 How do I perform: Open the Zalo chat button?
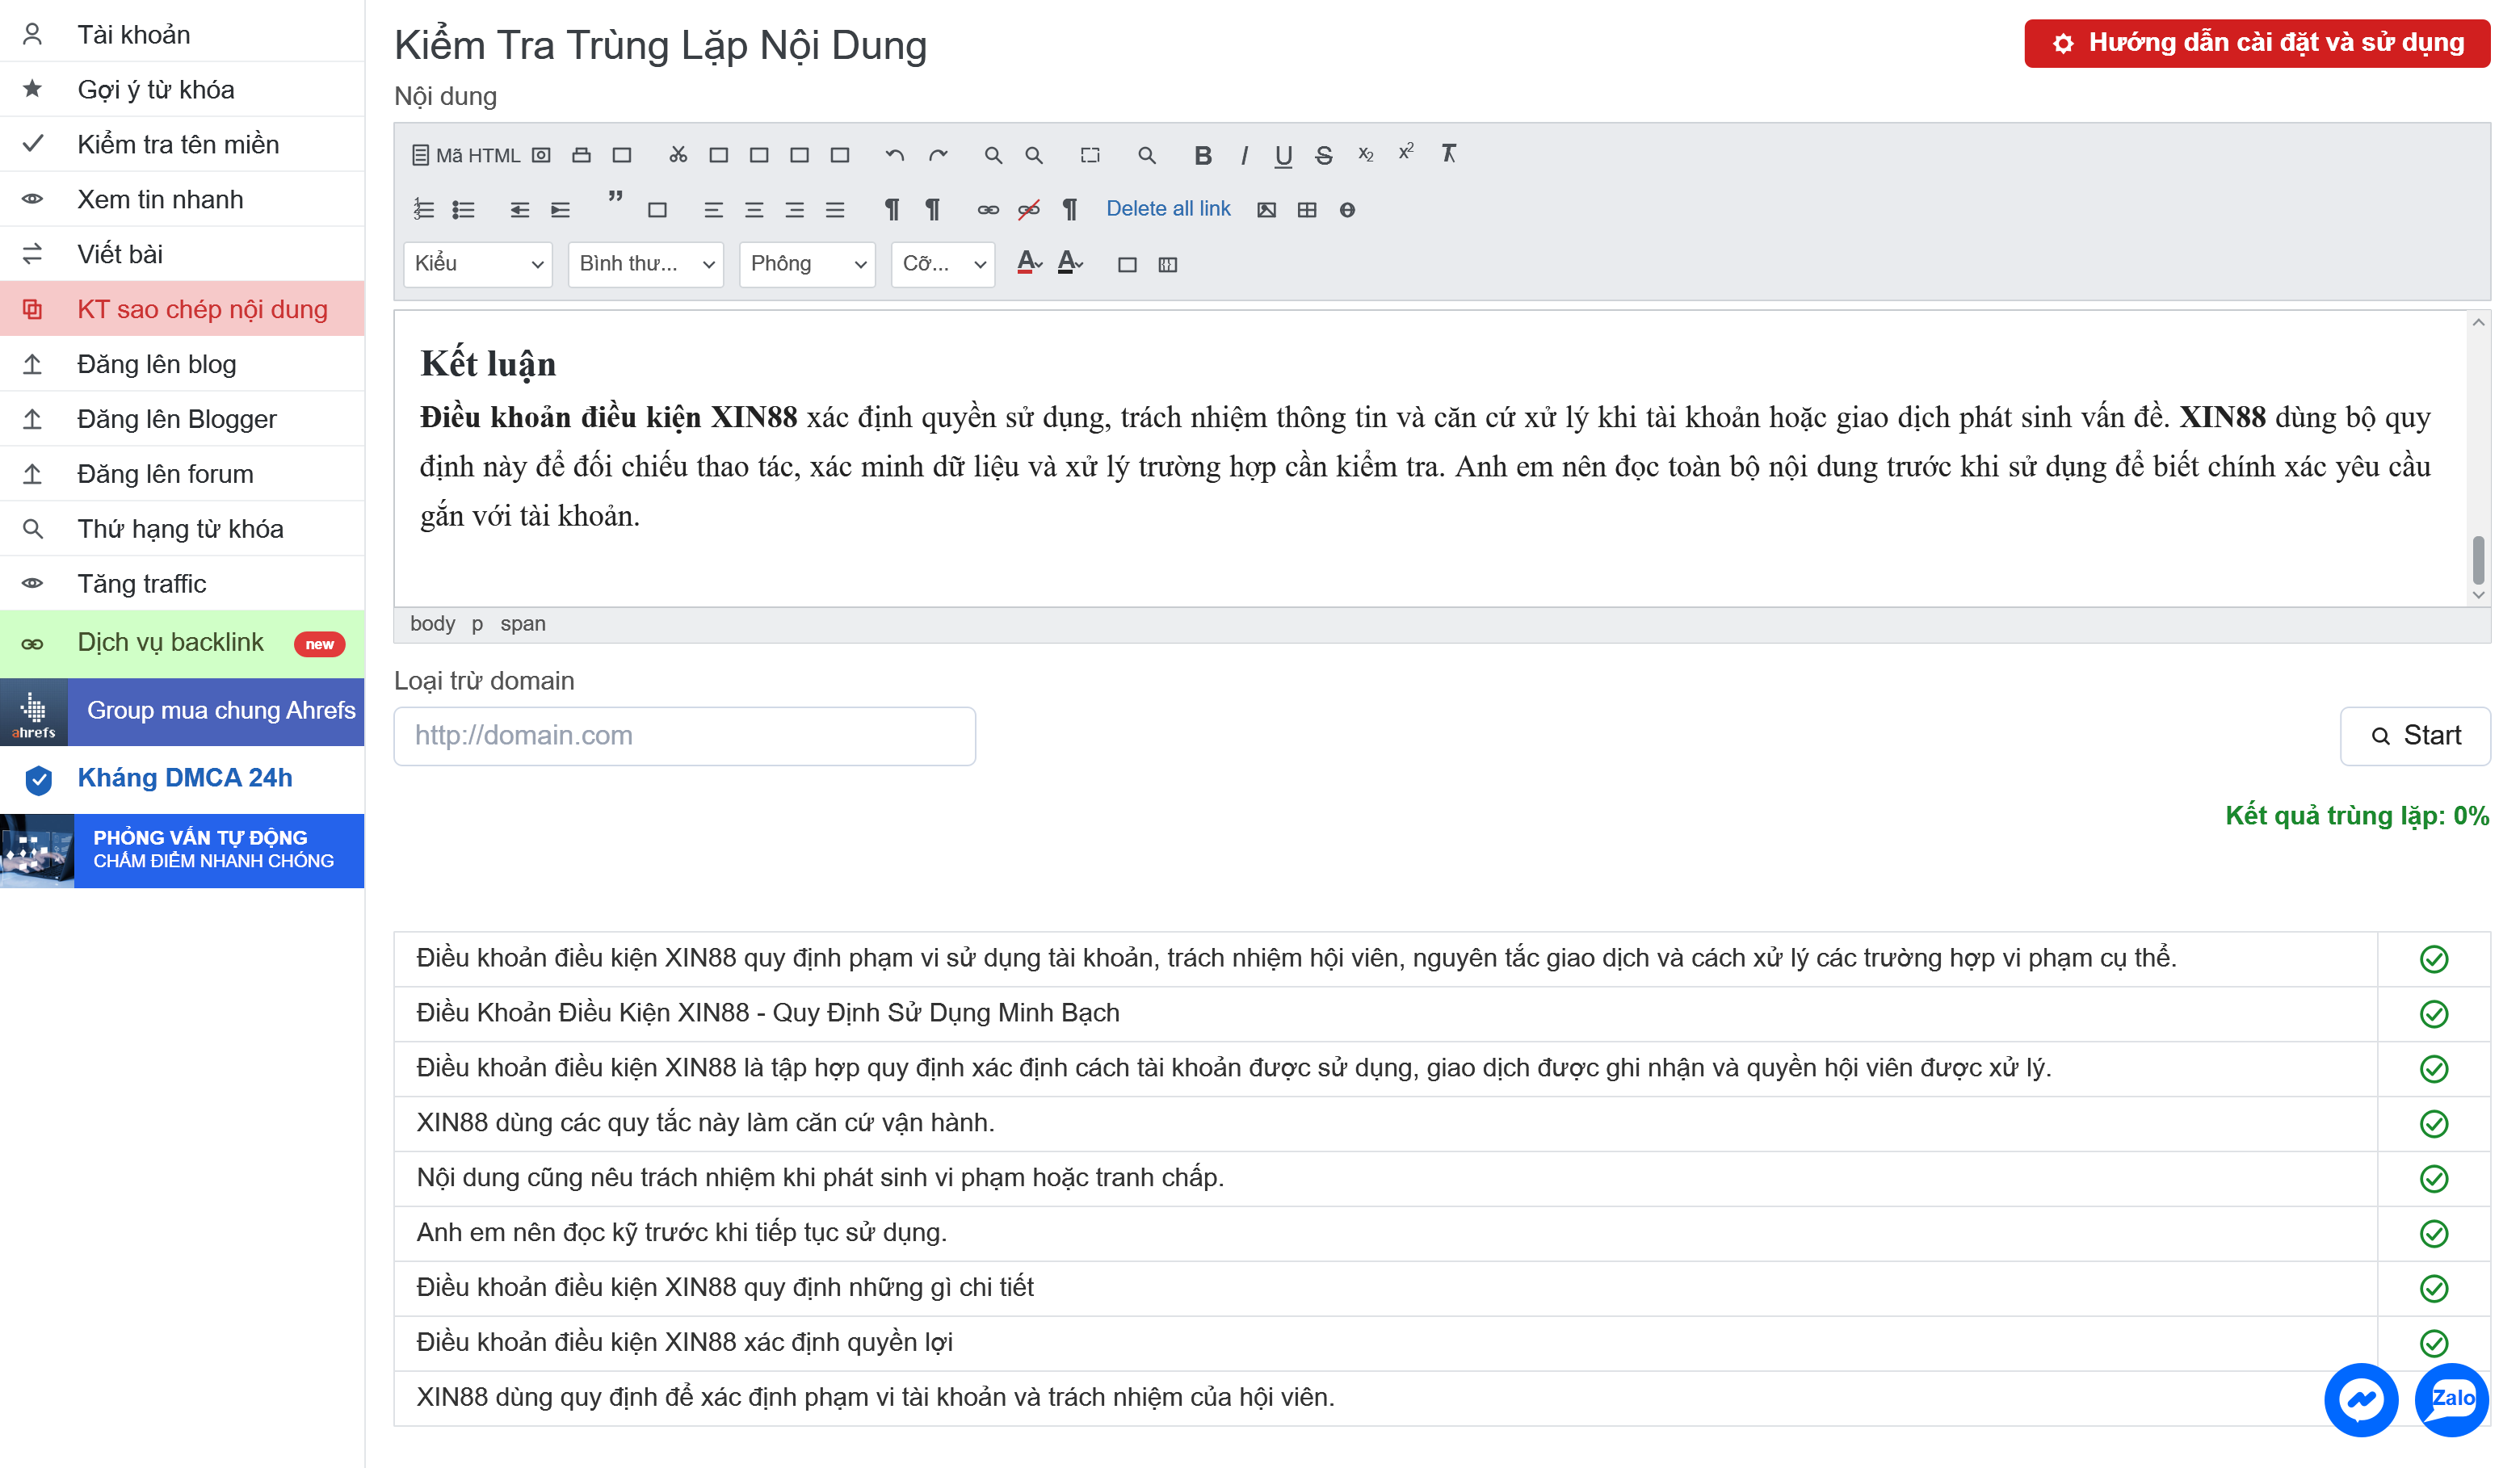click(2452, 1399)
